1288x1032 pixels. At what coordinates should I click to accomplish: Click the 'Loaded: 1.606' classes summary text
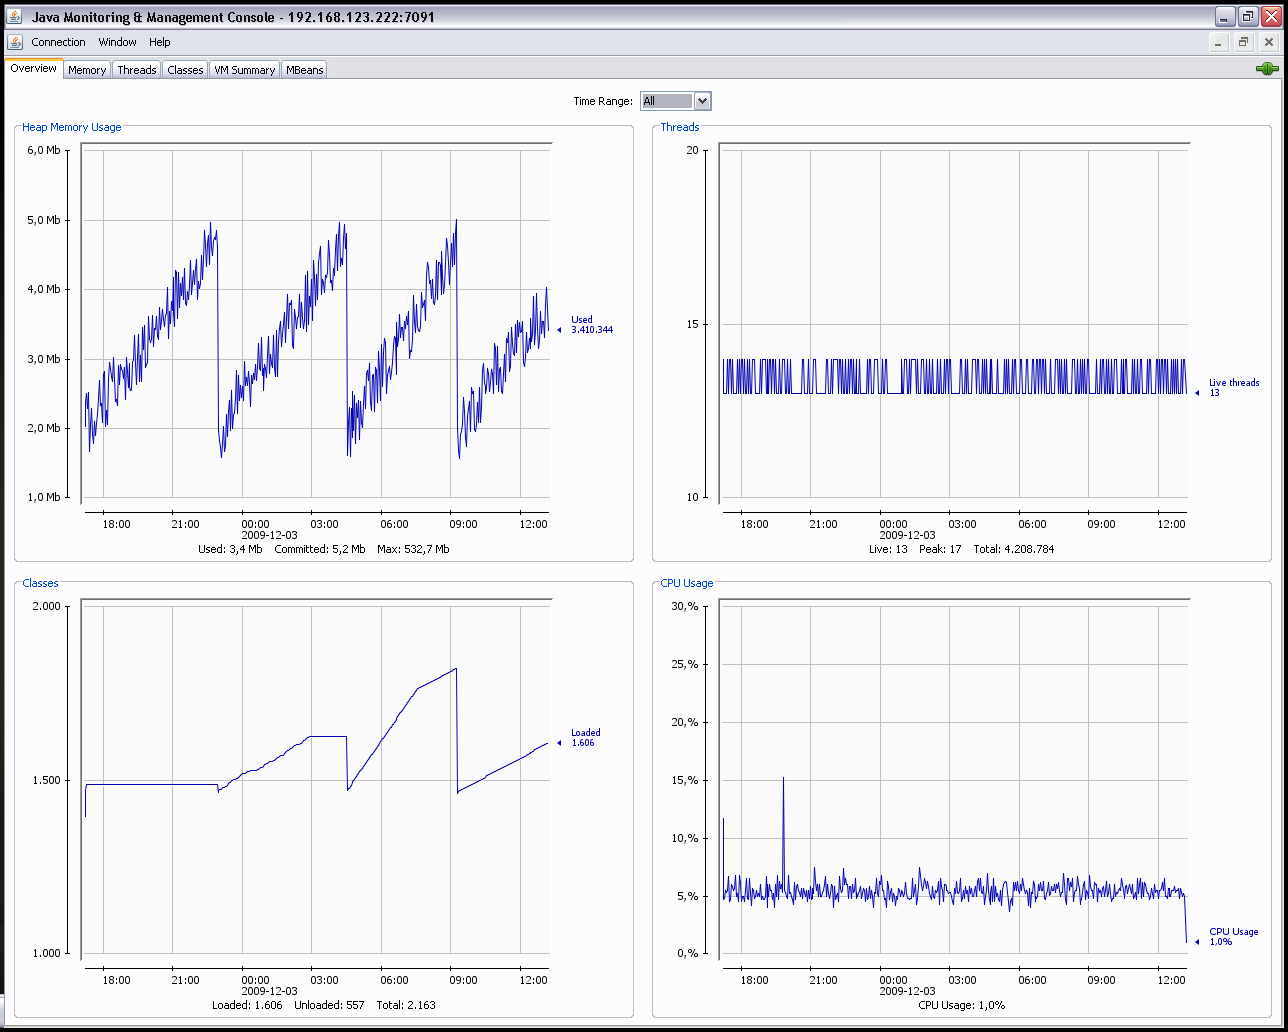point(247,1005)
